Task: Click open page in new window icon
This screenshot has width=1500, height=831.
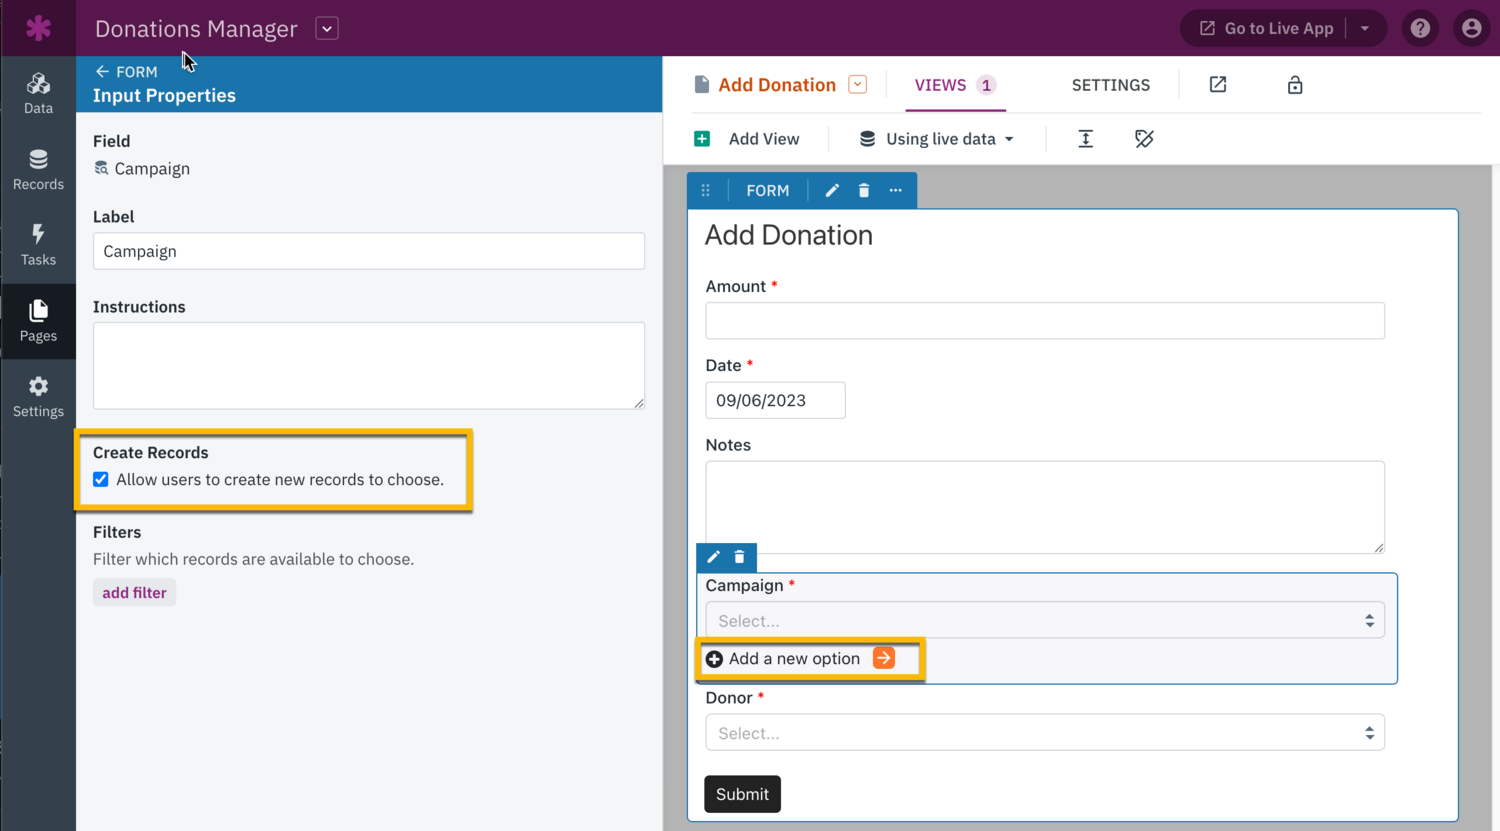Action: 1218,85
